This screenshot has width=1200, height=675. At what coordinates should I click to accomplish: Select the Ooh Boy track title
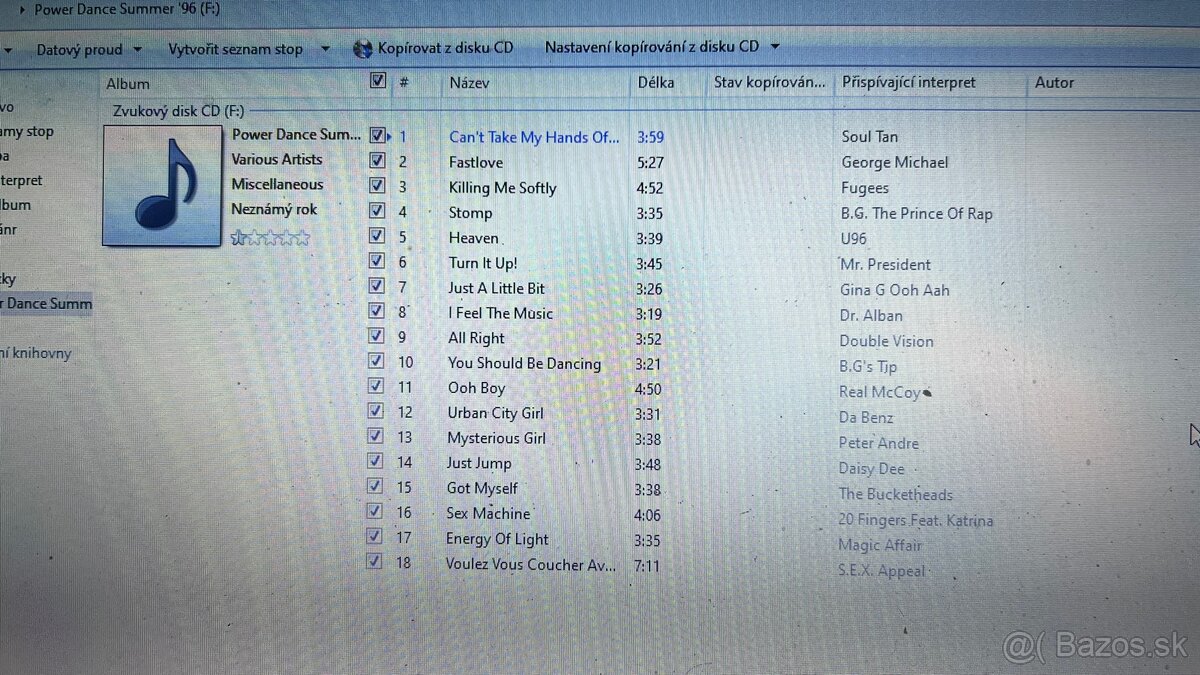476,388
